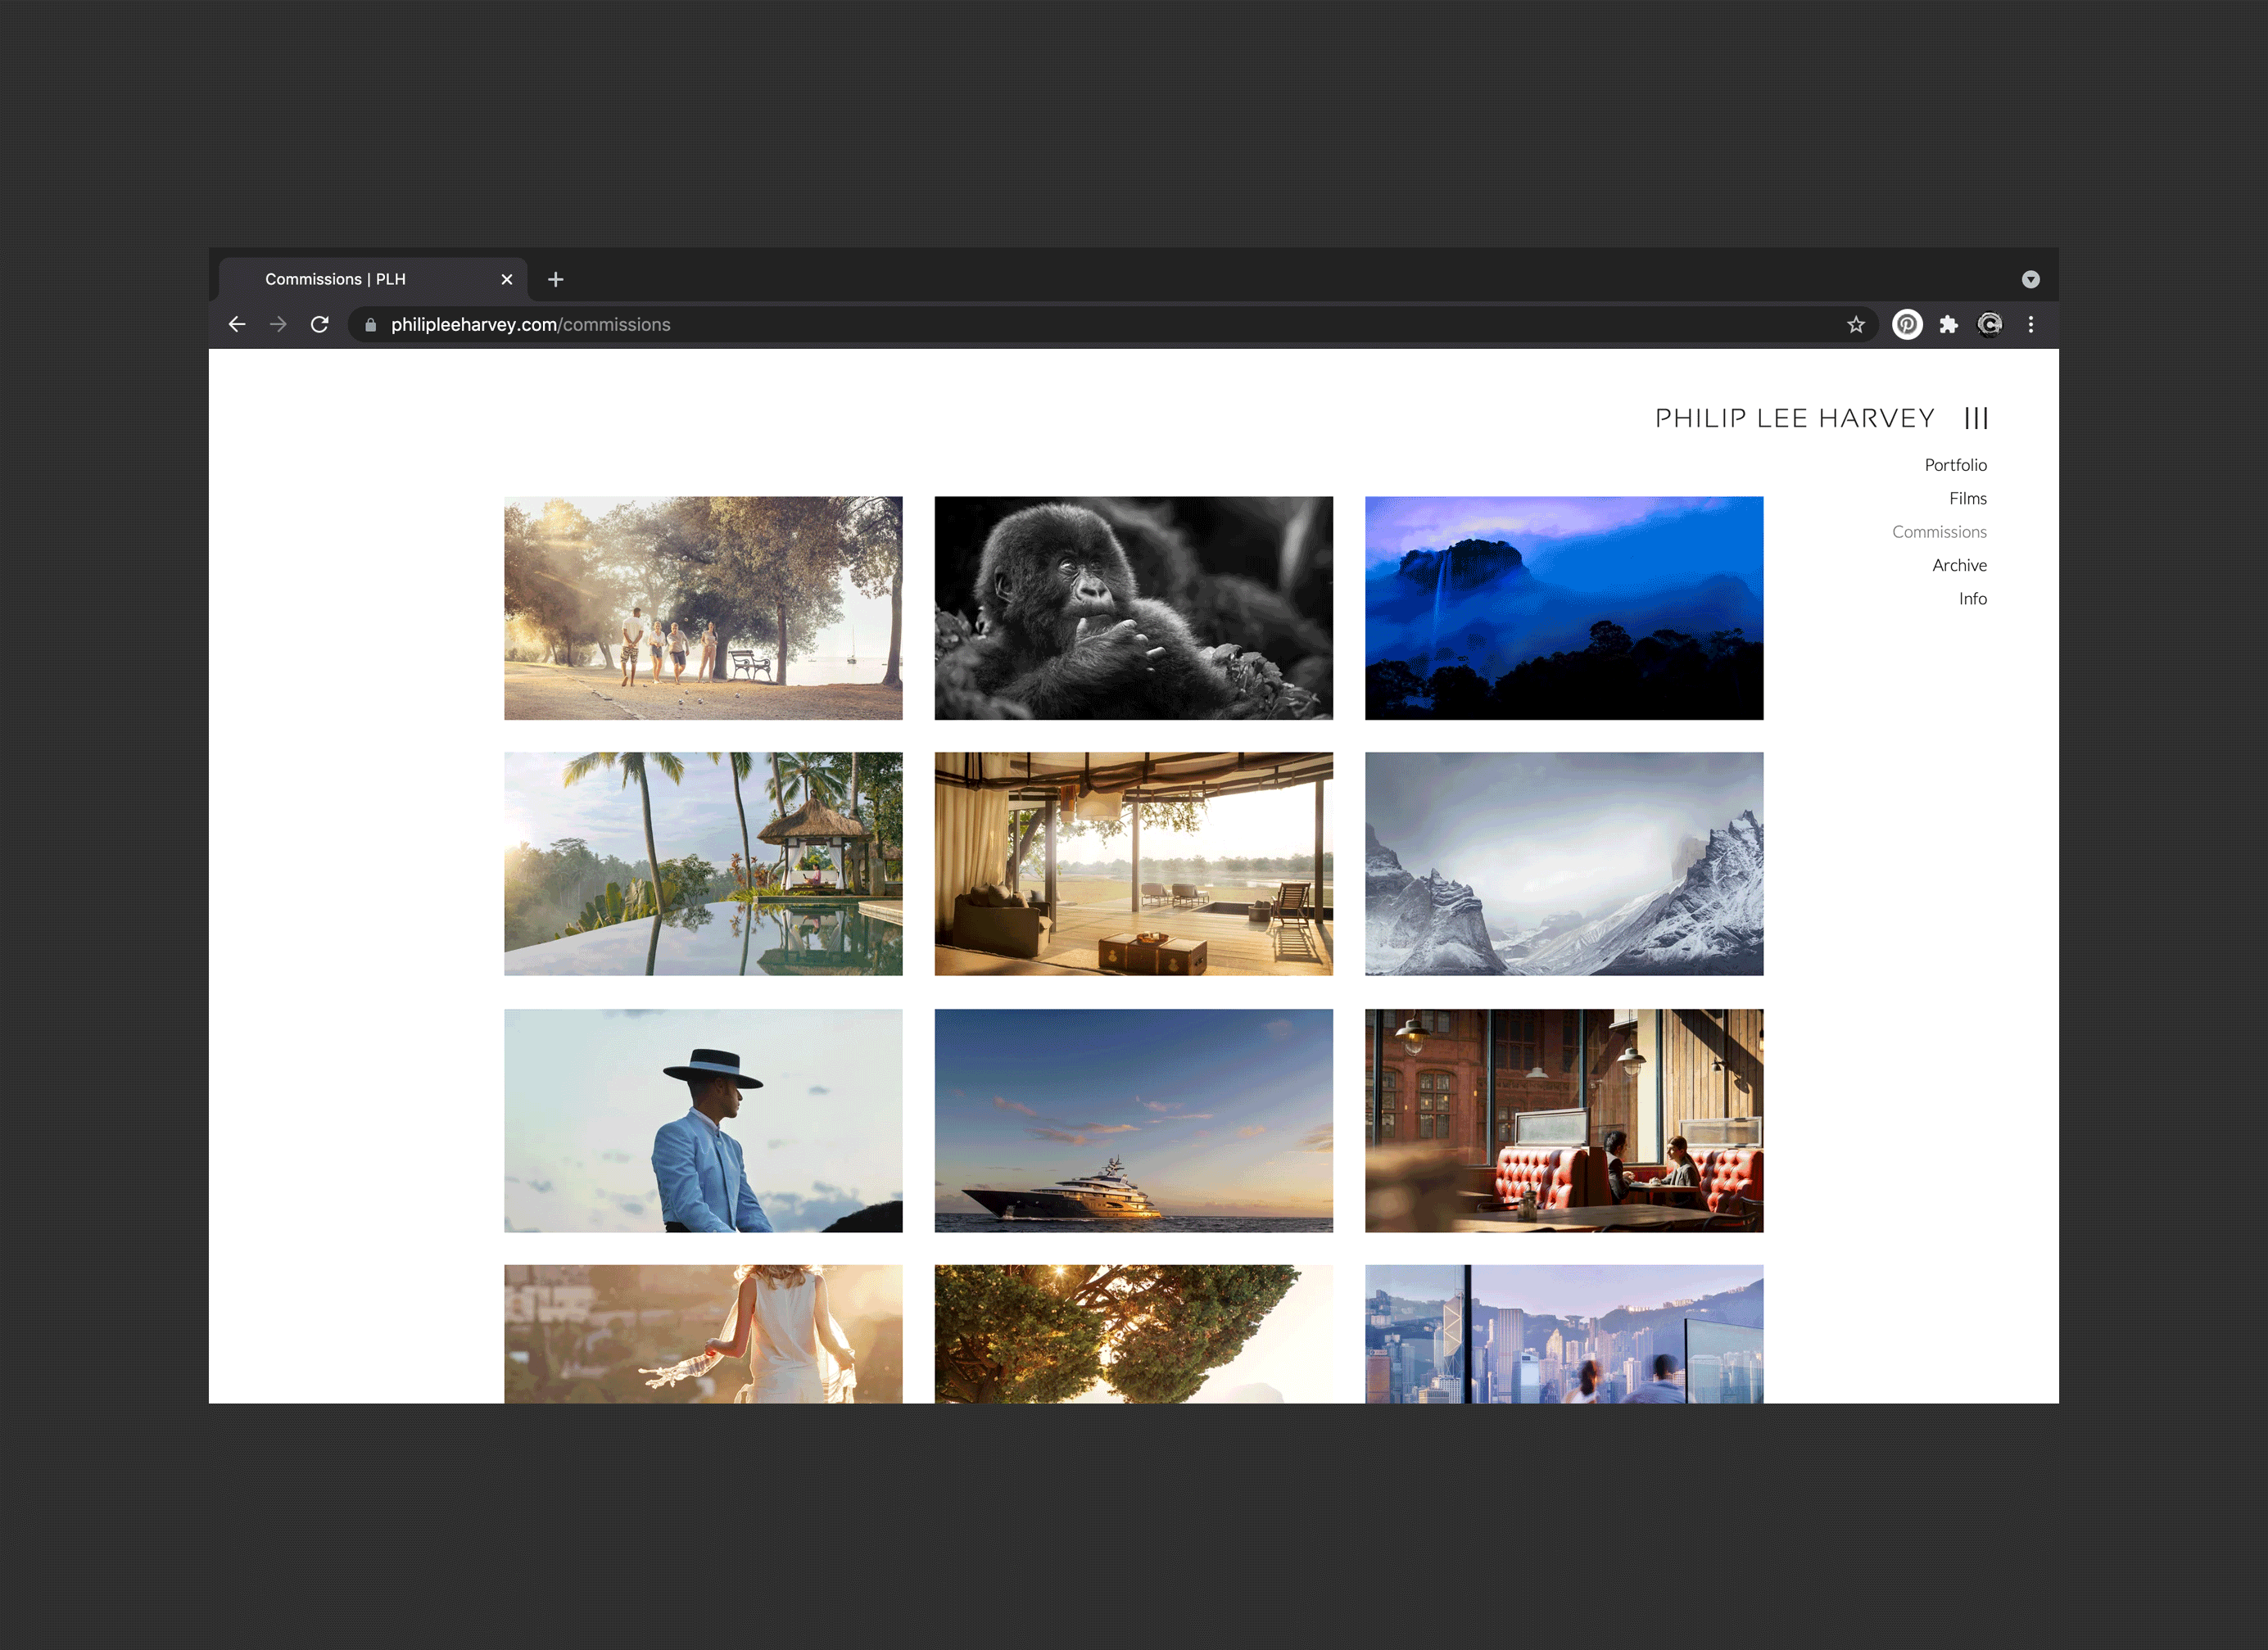Open the Films menu item
Image resolution: width=2268 pixels, height=1650 pixels.
(1967, 498)
